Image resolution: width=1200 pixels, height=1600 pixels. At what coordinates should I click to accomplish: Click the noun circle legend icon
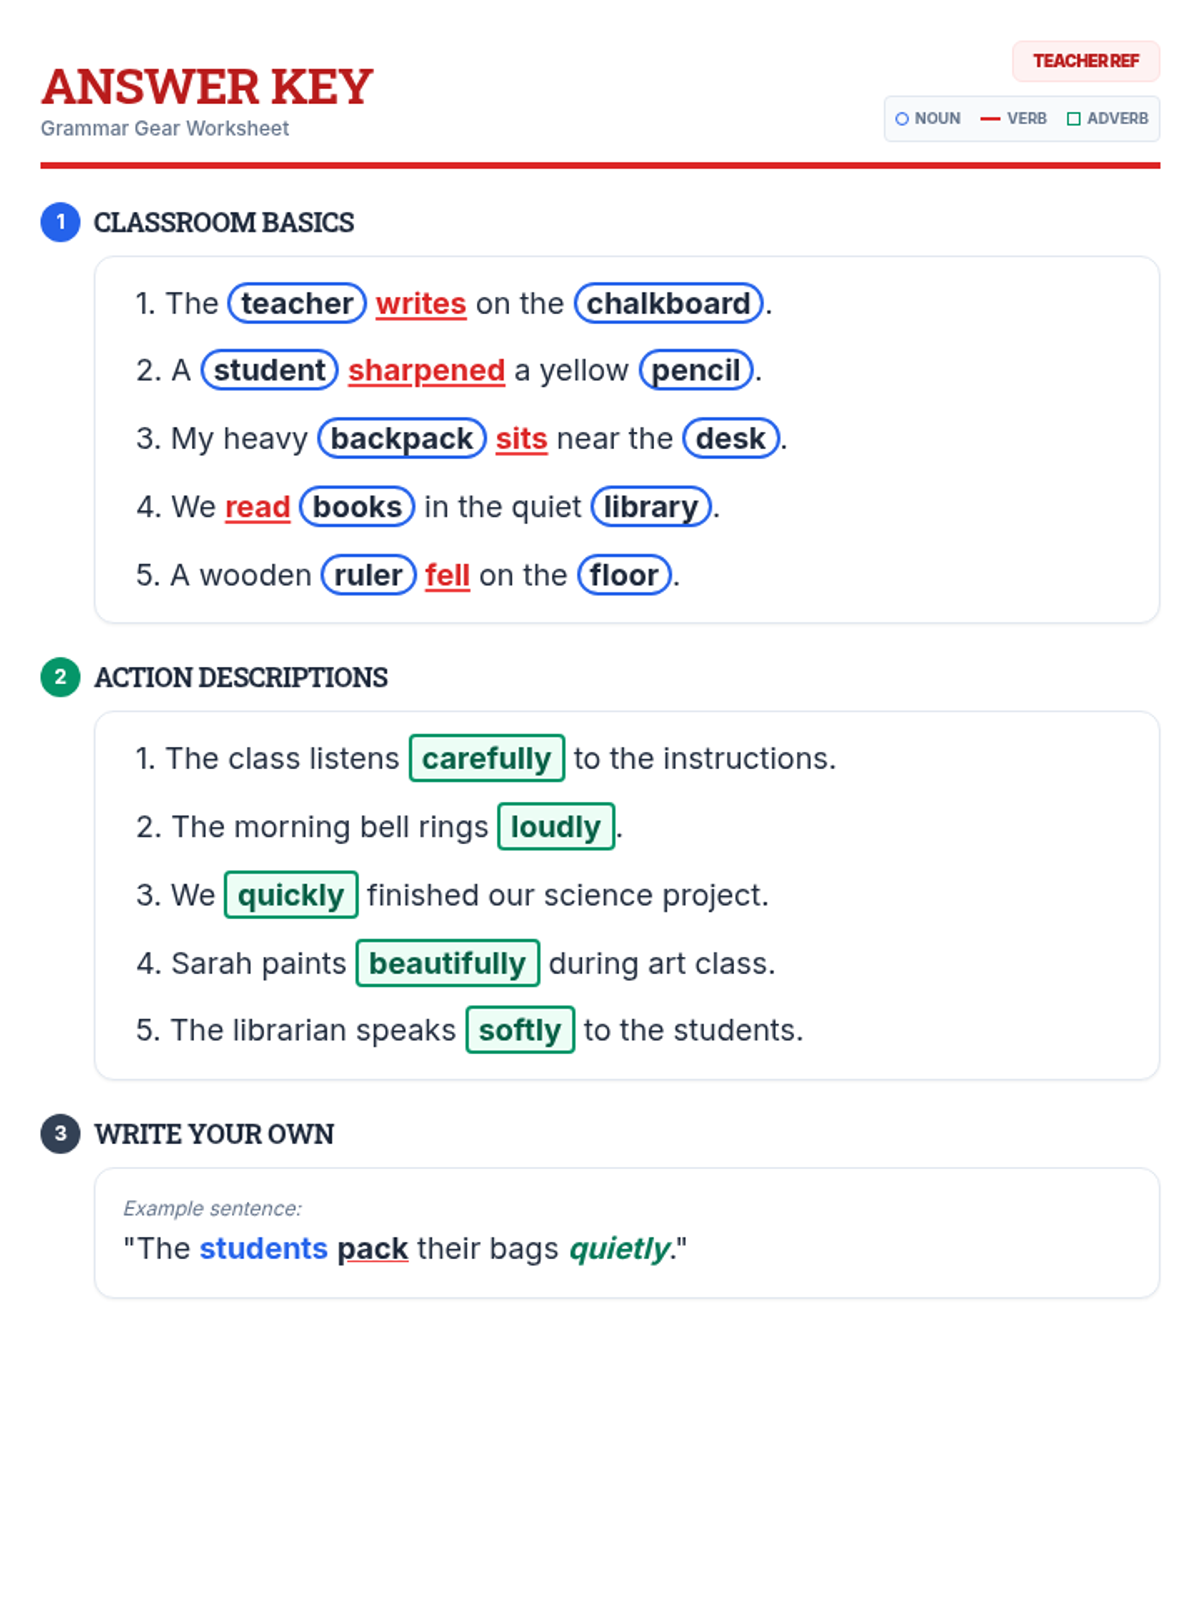pos(902,119)
